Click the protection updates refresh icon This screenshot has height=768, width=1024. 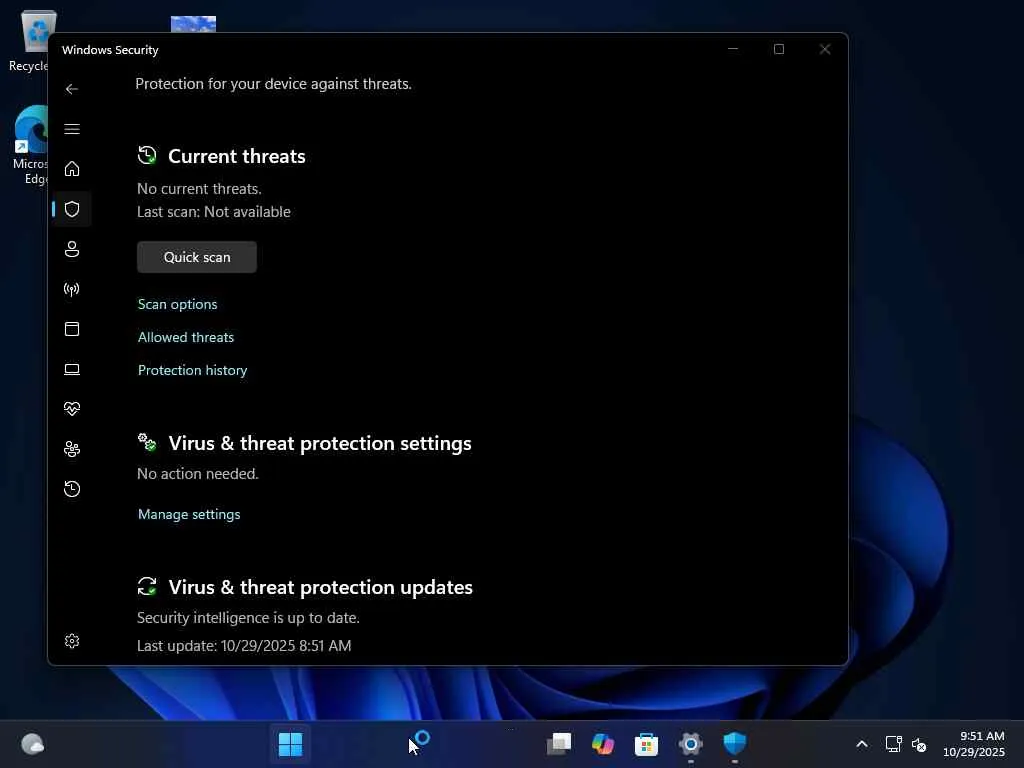(x=147, y=586)
